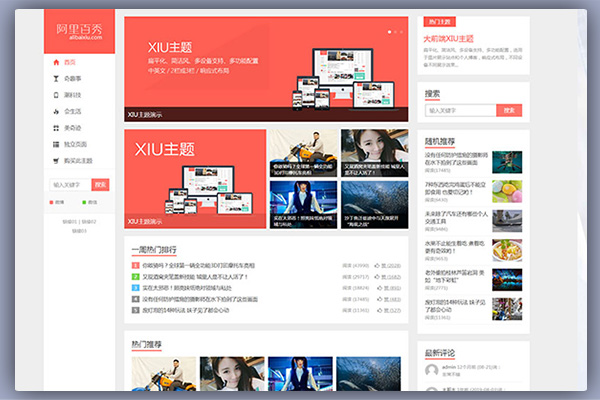Select the first (active) carousel dot
Image resolution: width=600 pixels, height=400 pixels.
pyautogui.click(x=390, y=32)
